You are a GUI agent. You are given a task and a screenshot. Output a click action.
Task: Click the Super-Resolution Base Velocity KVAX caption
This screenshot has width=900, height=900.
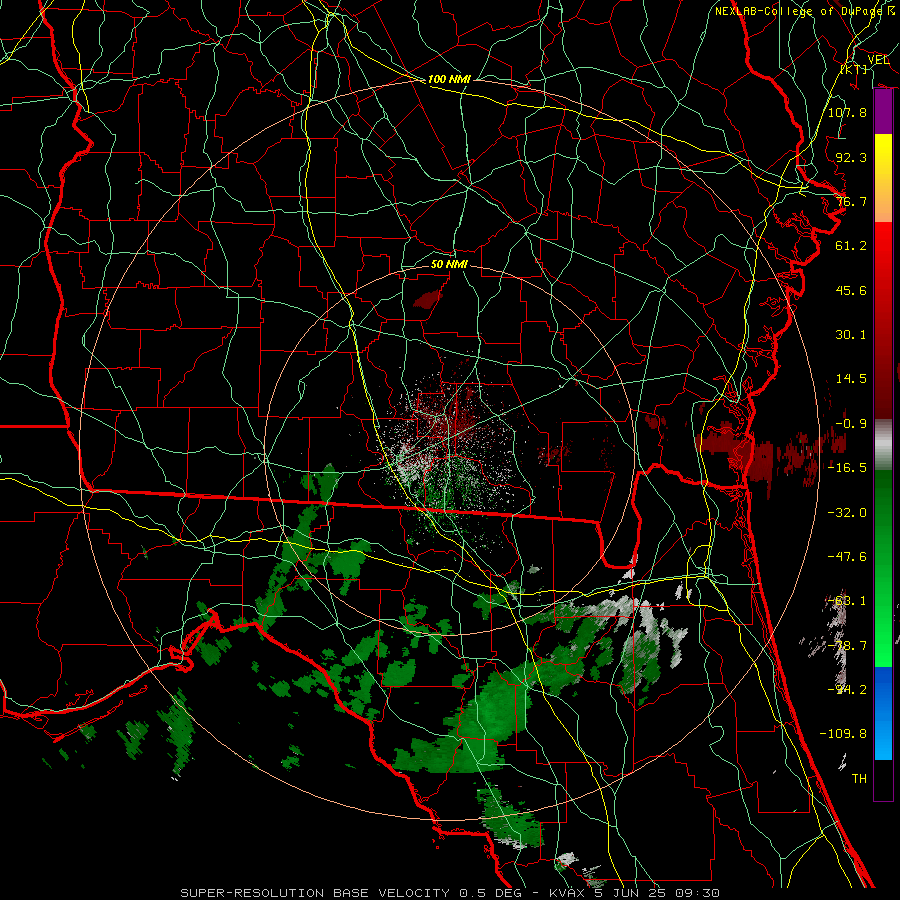coord(450,893)
